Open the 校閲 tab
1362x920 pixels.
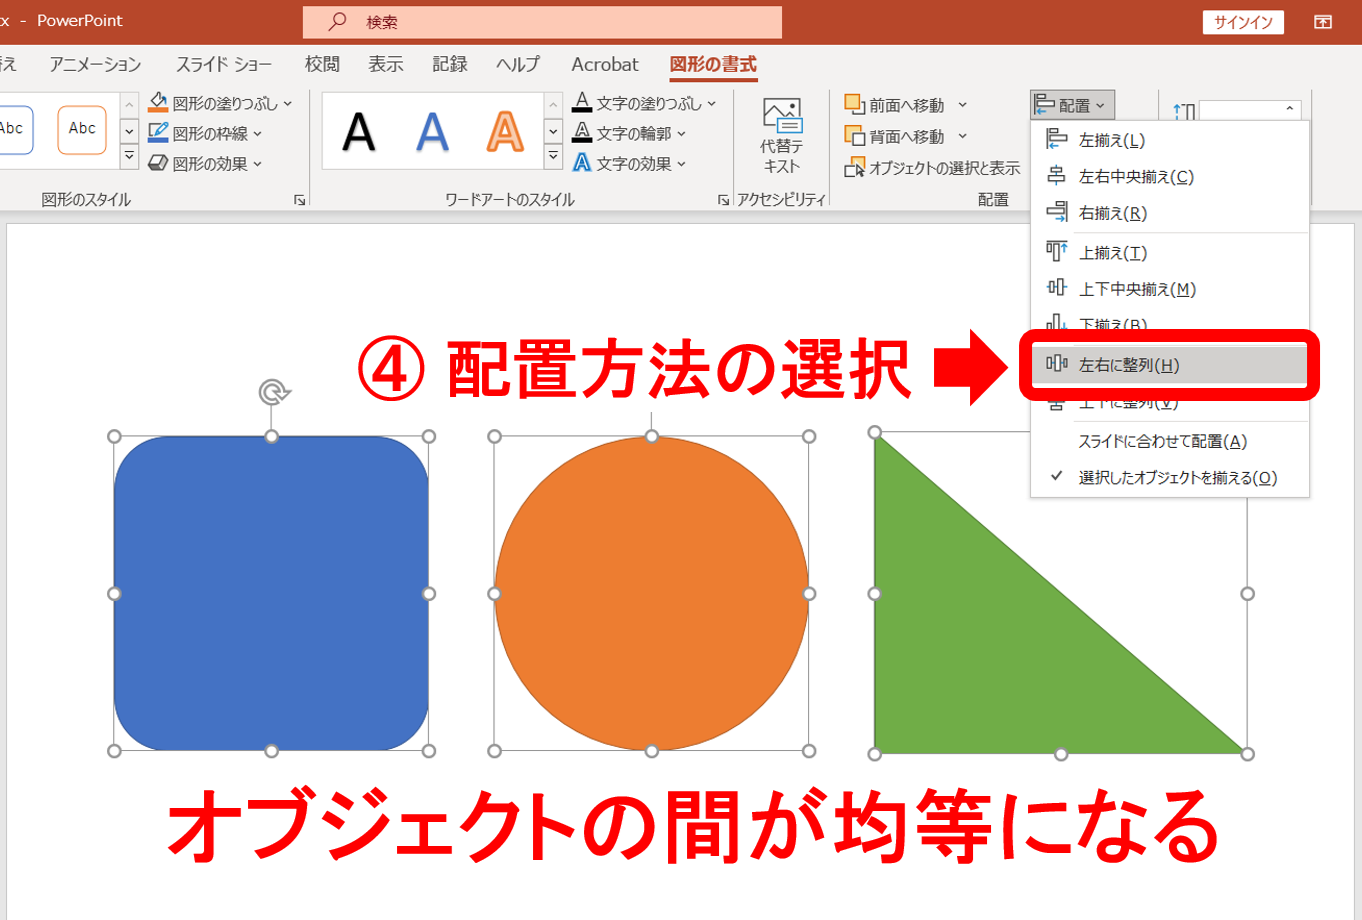tap(322, 64)
